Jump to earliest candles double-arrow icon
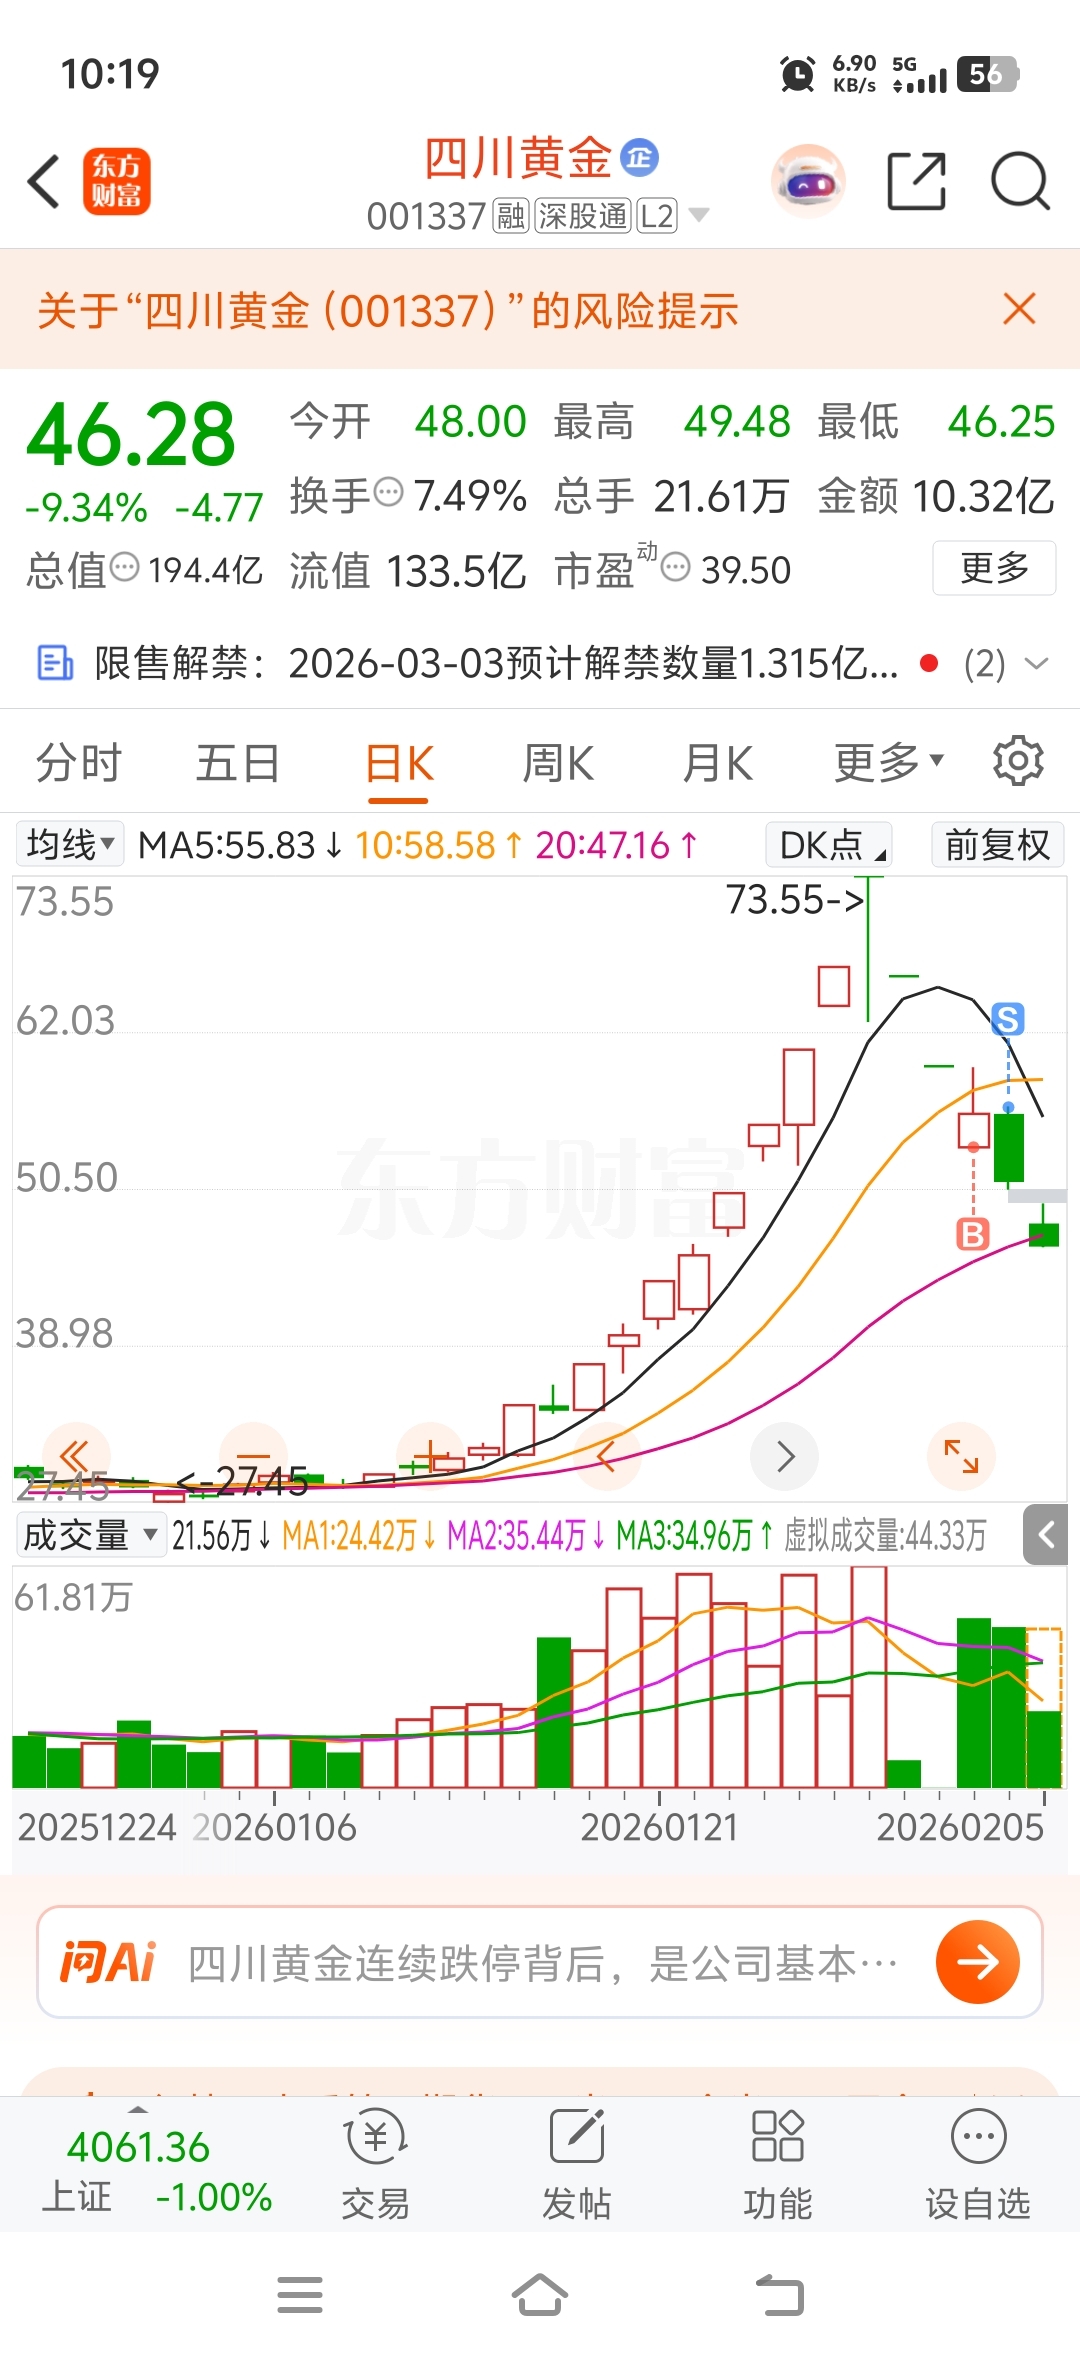1080x2358 pixels. (75, 1456)
